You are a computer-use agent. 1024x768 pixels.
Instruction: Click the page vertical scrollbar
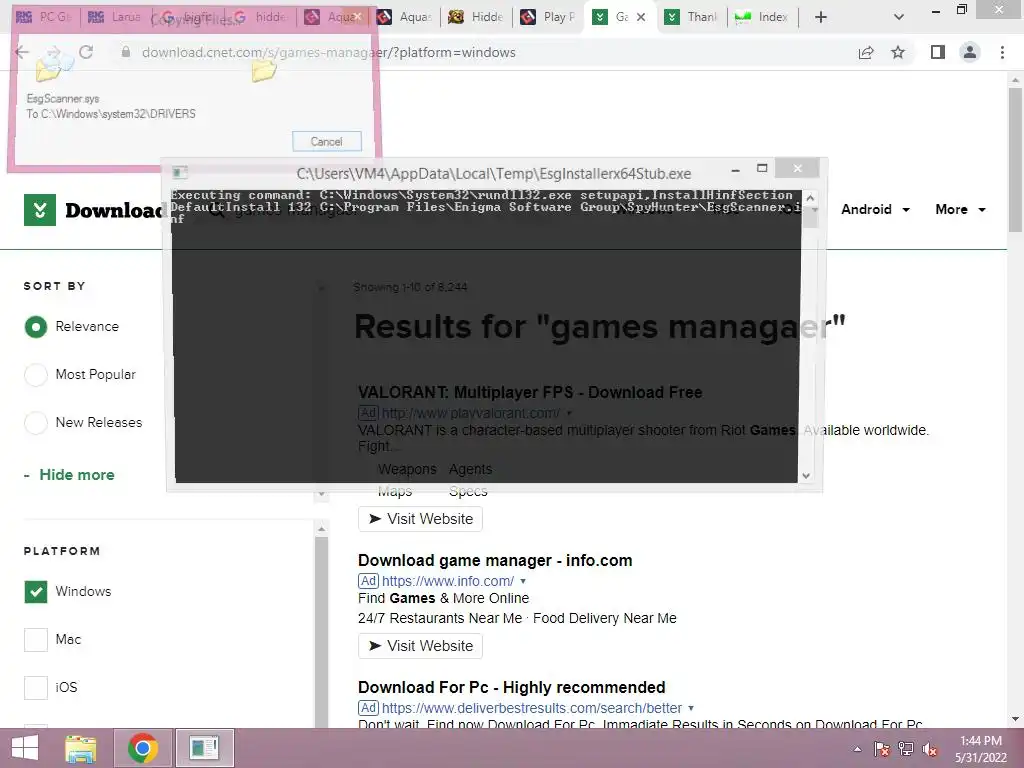tap(1016, 159)
